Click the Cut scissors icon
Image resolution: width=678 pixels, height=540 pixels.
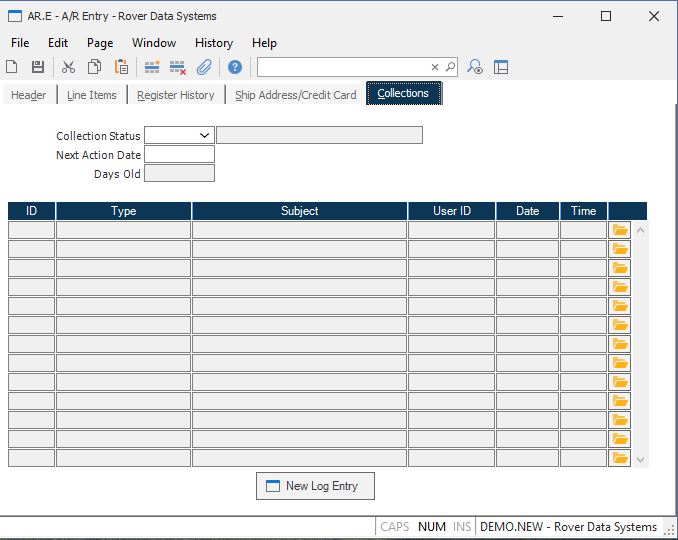[x=68, y=67]
